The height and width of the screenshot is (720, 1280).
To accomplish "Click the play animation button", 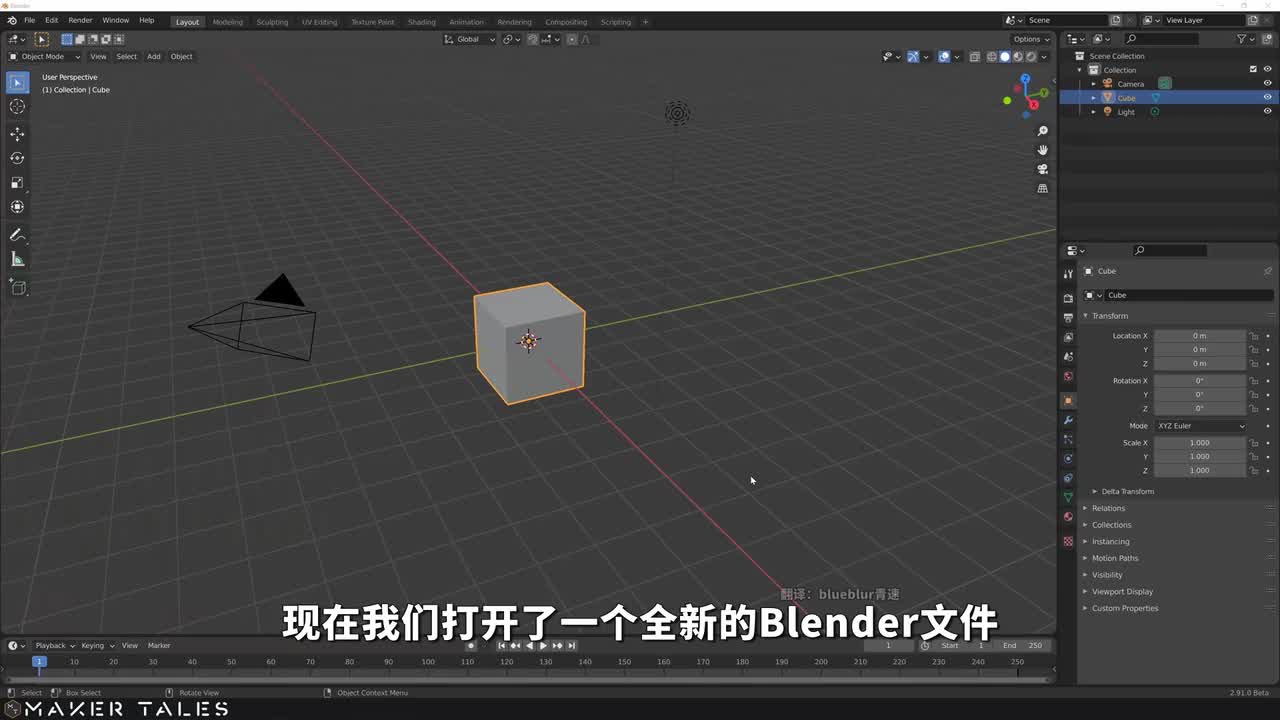I will (543, 646).
